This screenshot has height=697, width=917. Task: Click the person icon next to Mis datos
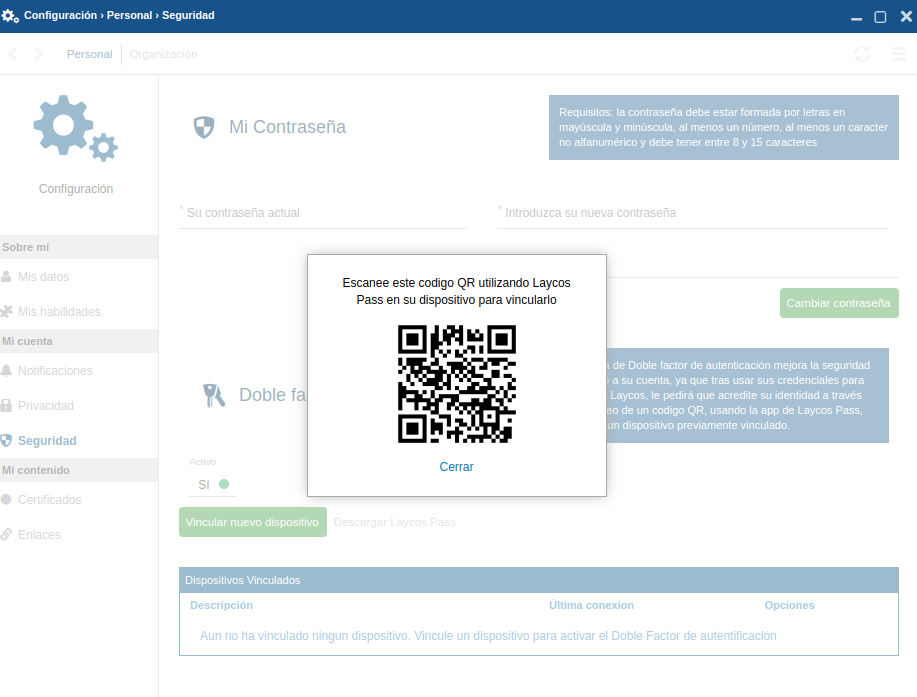click(6, 277)
